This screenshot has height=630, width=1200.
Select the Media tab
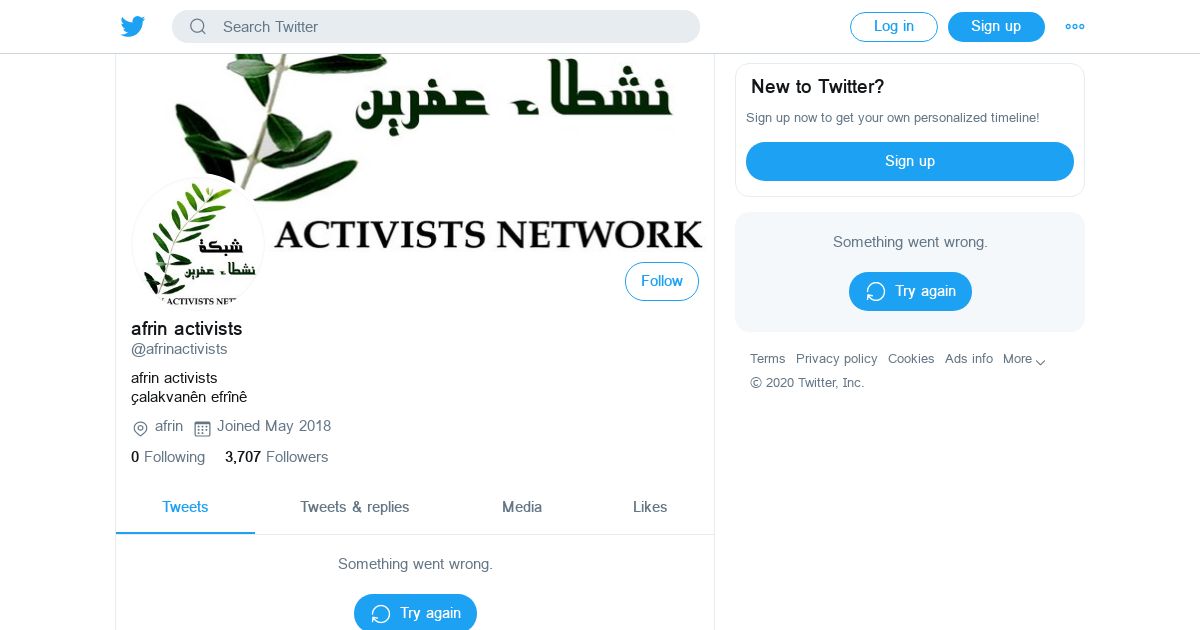(x=522, y=507)
